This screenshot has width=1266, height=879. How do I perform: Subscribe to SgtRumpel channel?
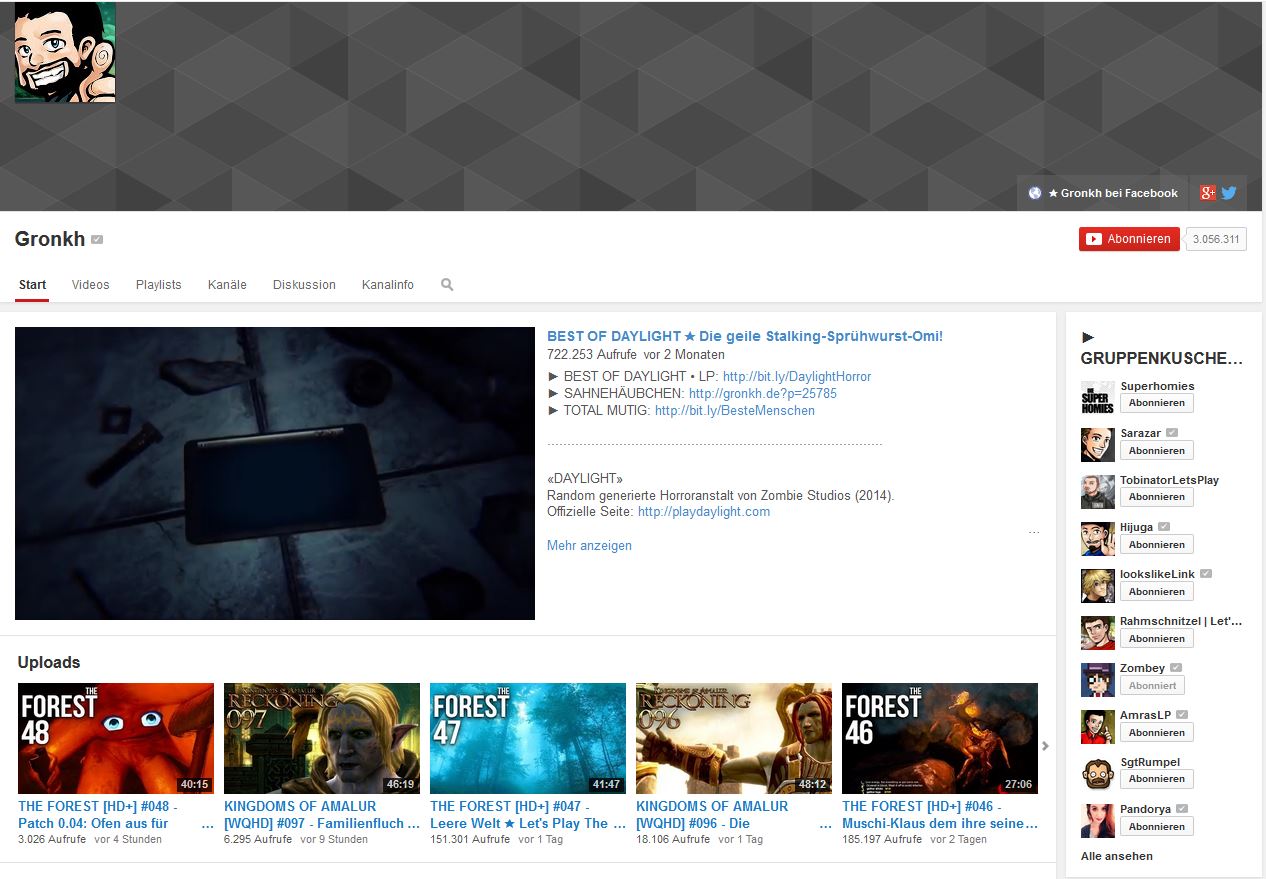click(x=1156, y=779)
